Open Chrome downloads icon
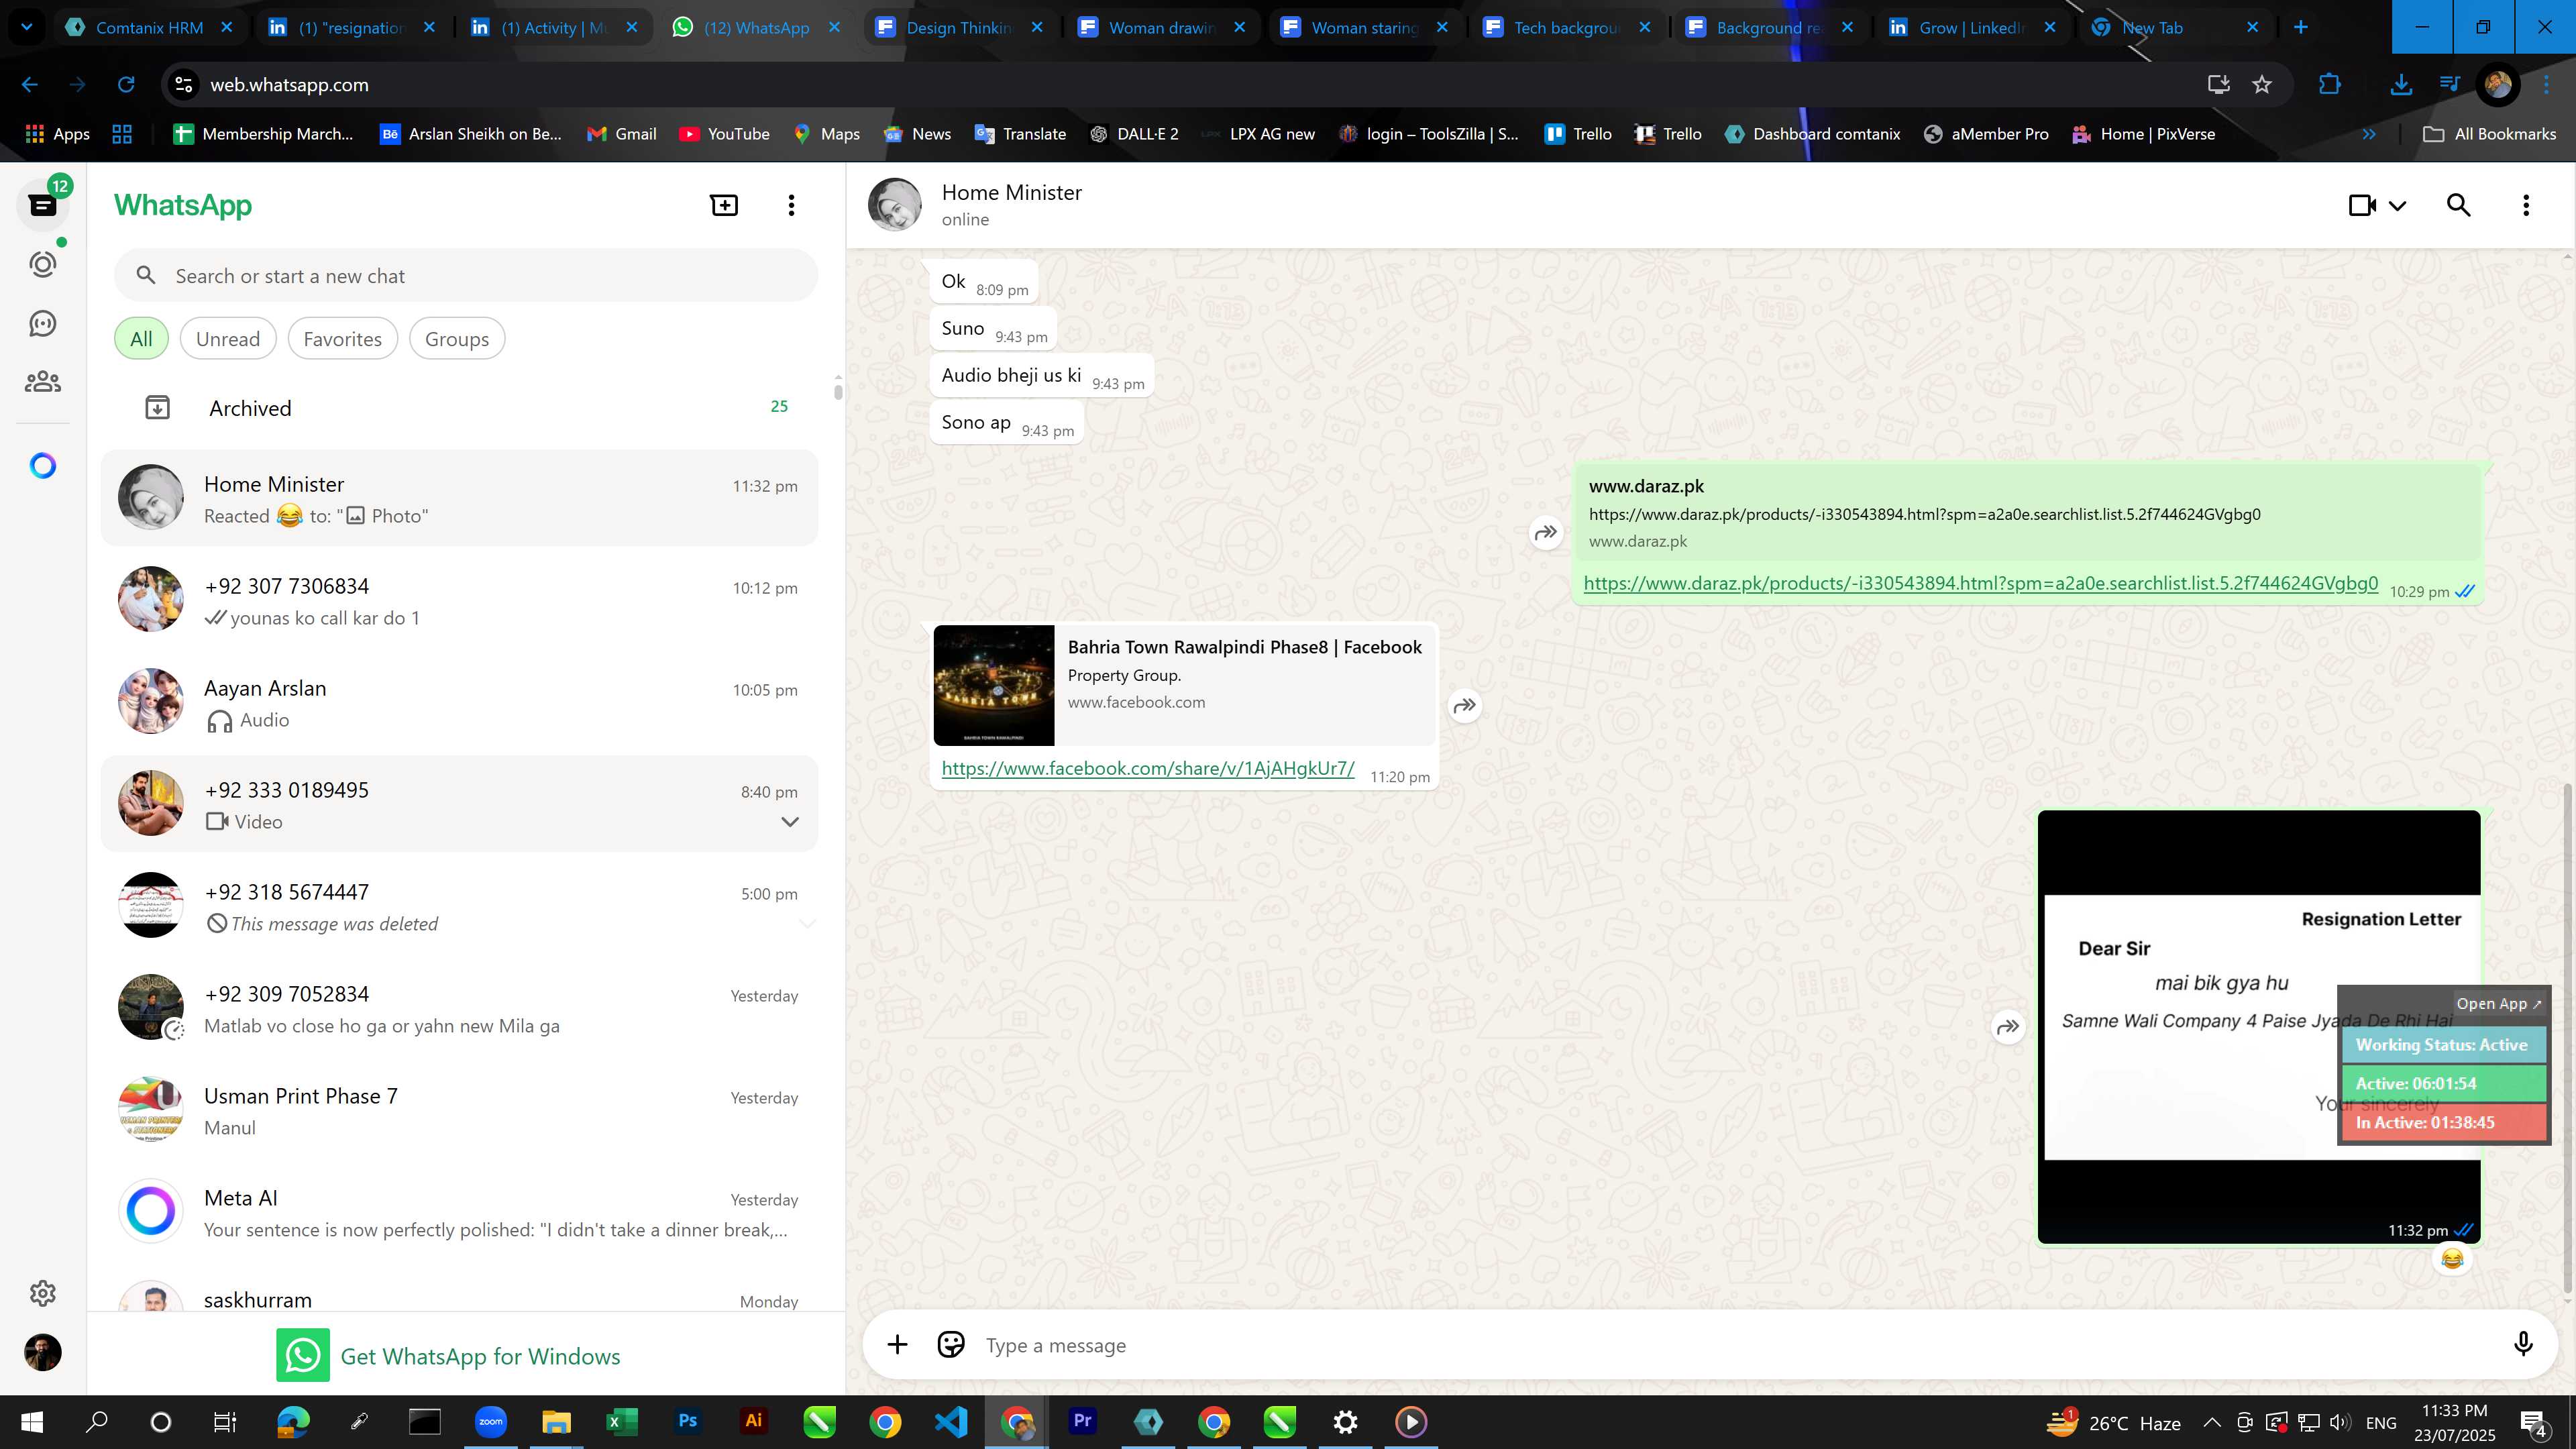This screenshot has height=1449, width=2576. pos(2400,85)
